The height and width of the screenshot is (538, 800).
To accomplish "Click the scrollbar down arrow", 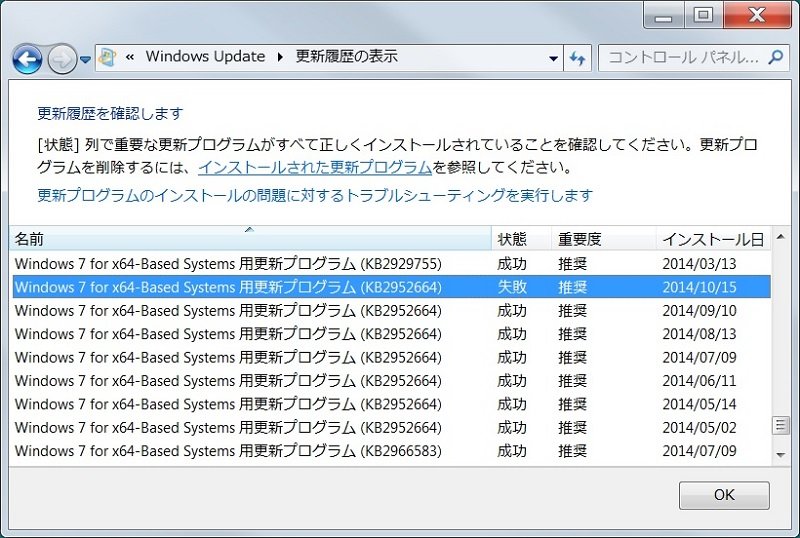I will click(780, 454).
